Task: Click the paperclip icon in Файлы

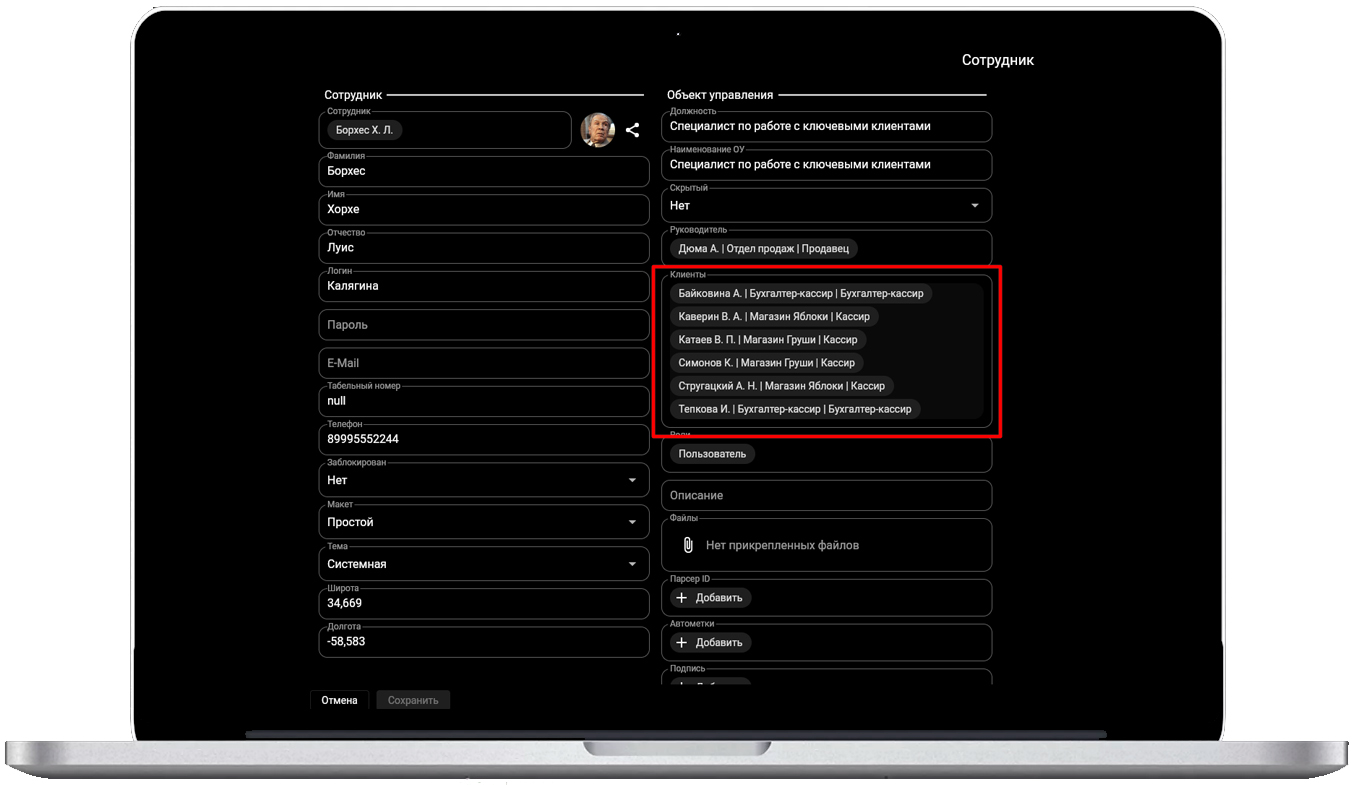Action: click(x=688, y=545)
